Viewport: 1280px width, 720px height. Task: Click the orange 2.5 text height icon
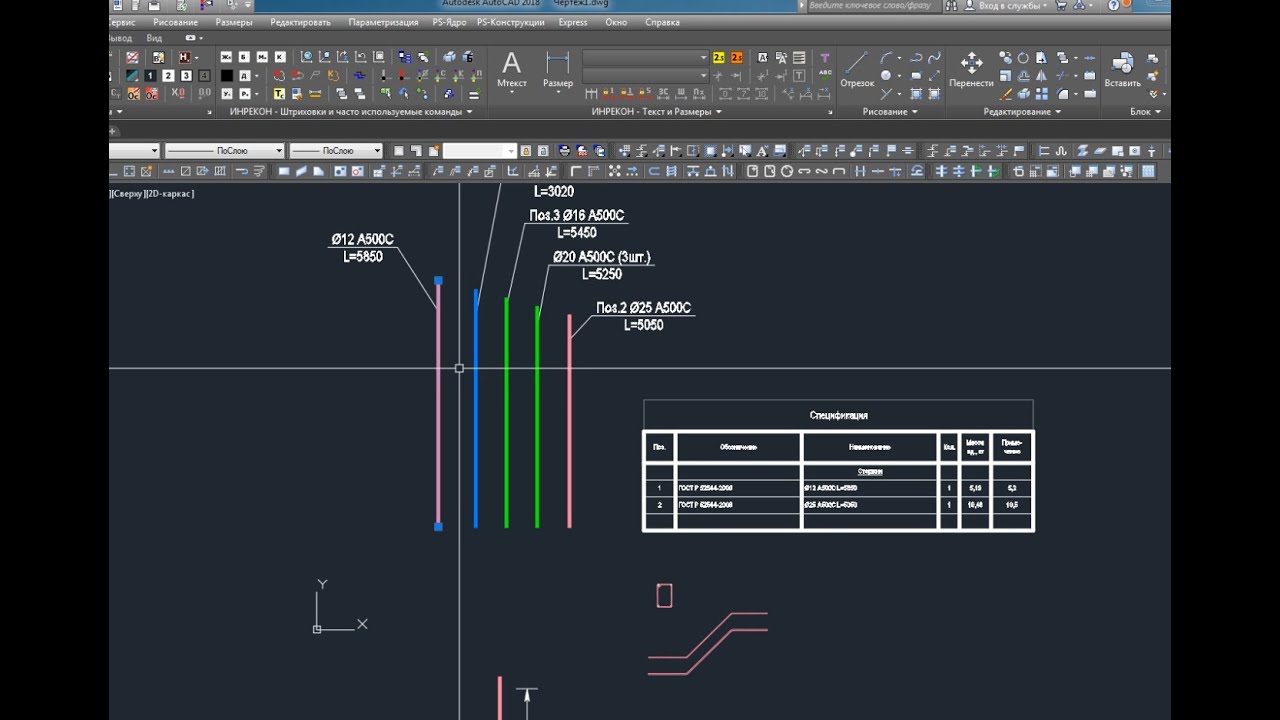pyautogui.click(x=737, y=58)
